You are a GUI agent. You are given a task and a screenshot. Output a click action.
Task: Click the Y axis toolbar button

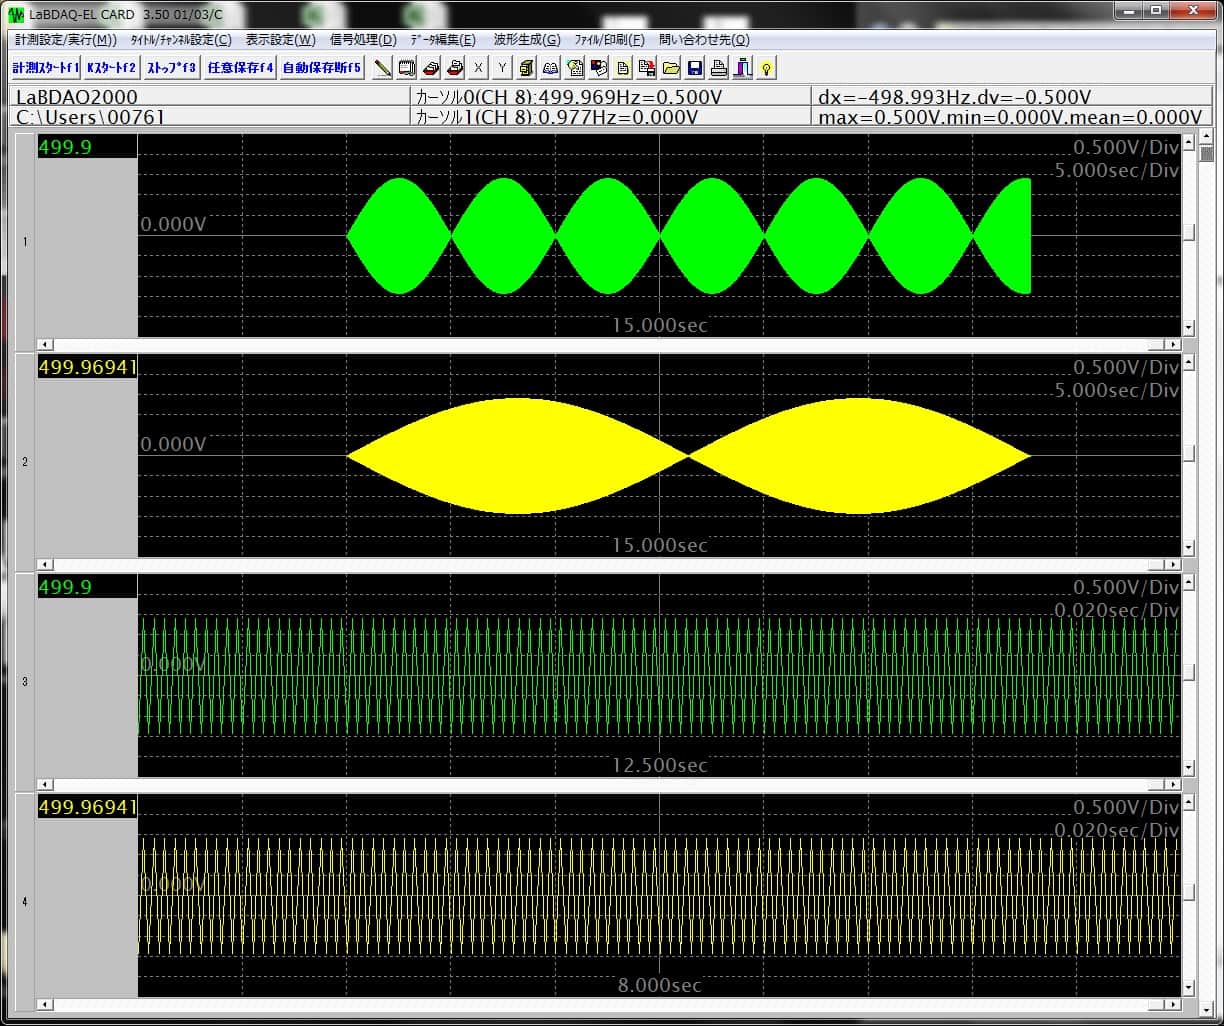502,68
